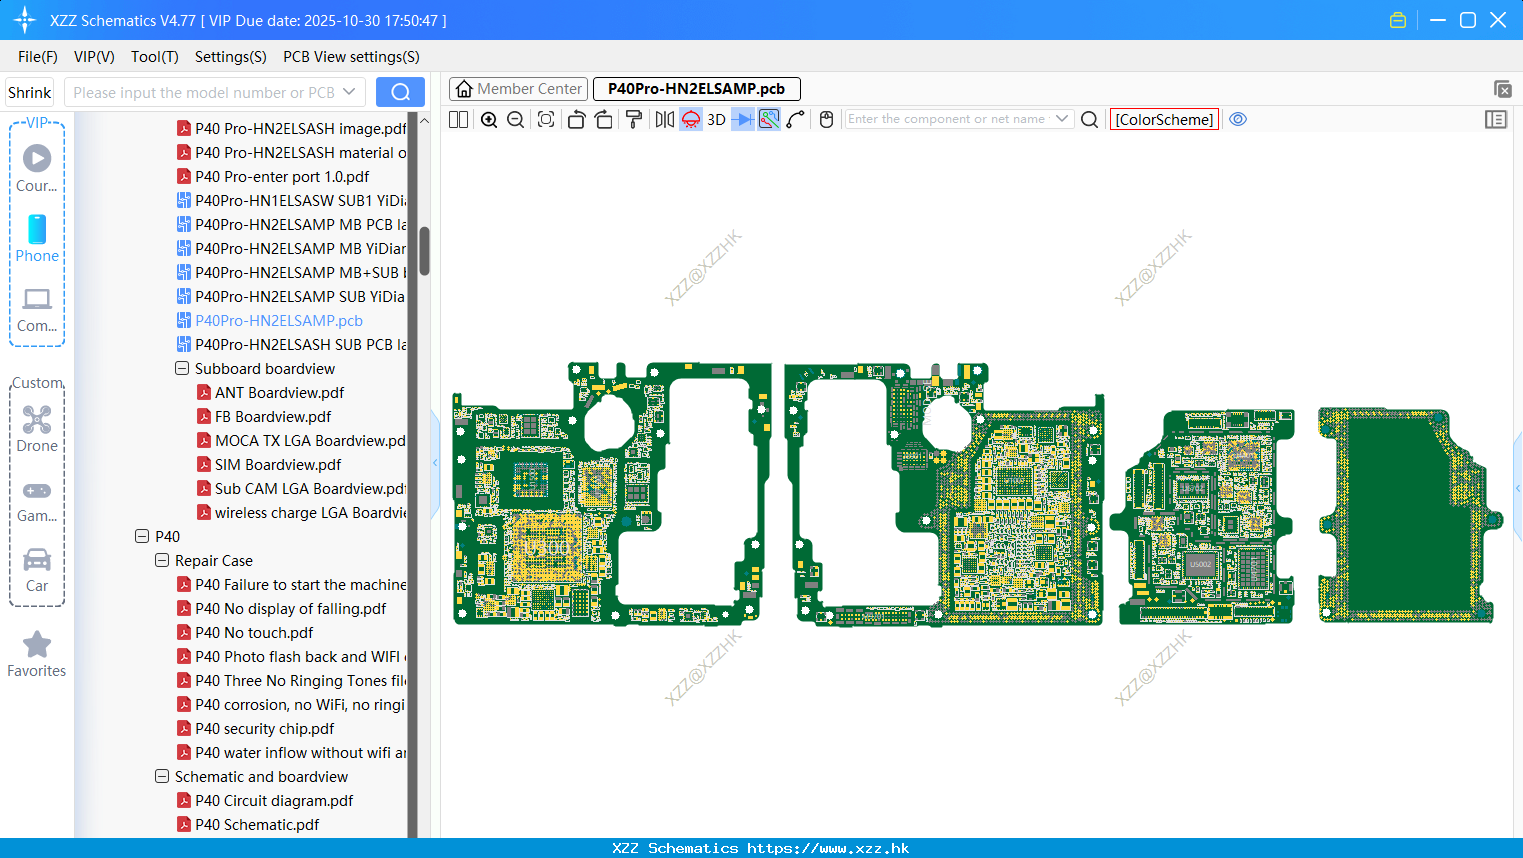Open PCB View settings(S) menu
The width and height of the screenshot is (1523, 858).
pos(351,57)
